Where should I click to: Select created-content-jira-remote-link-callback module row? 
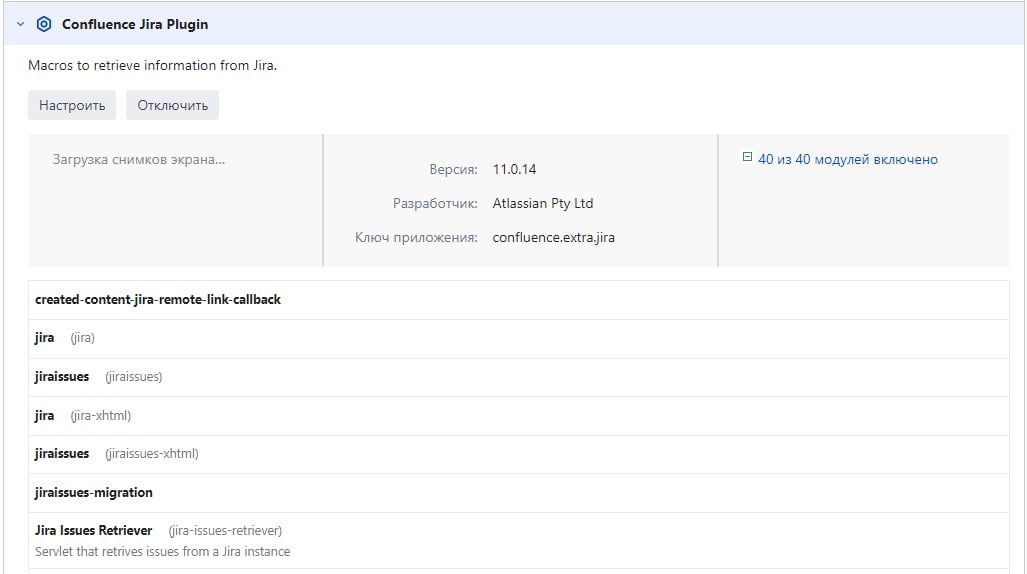click(x=519, y=300)
